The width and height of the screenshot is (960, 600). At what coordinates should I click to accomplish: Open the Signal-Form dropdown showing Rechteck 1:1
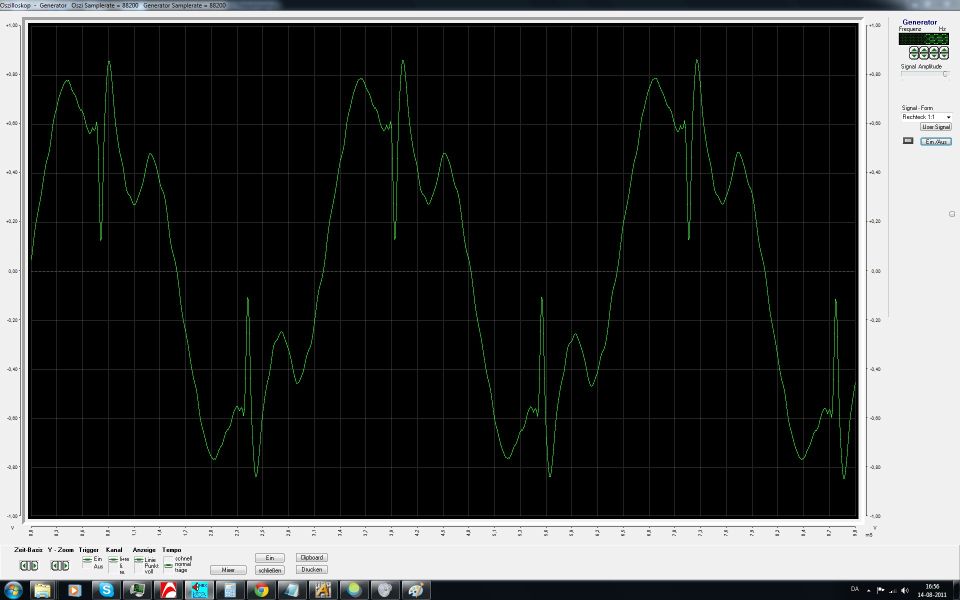[926, 117]
